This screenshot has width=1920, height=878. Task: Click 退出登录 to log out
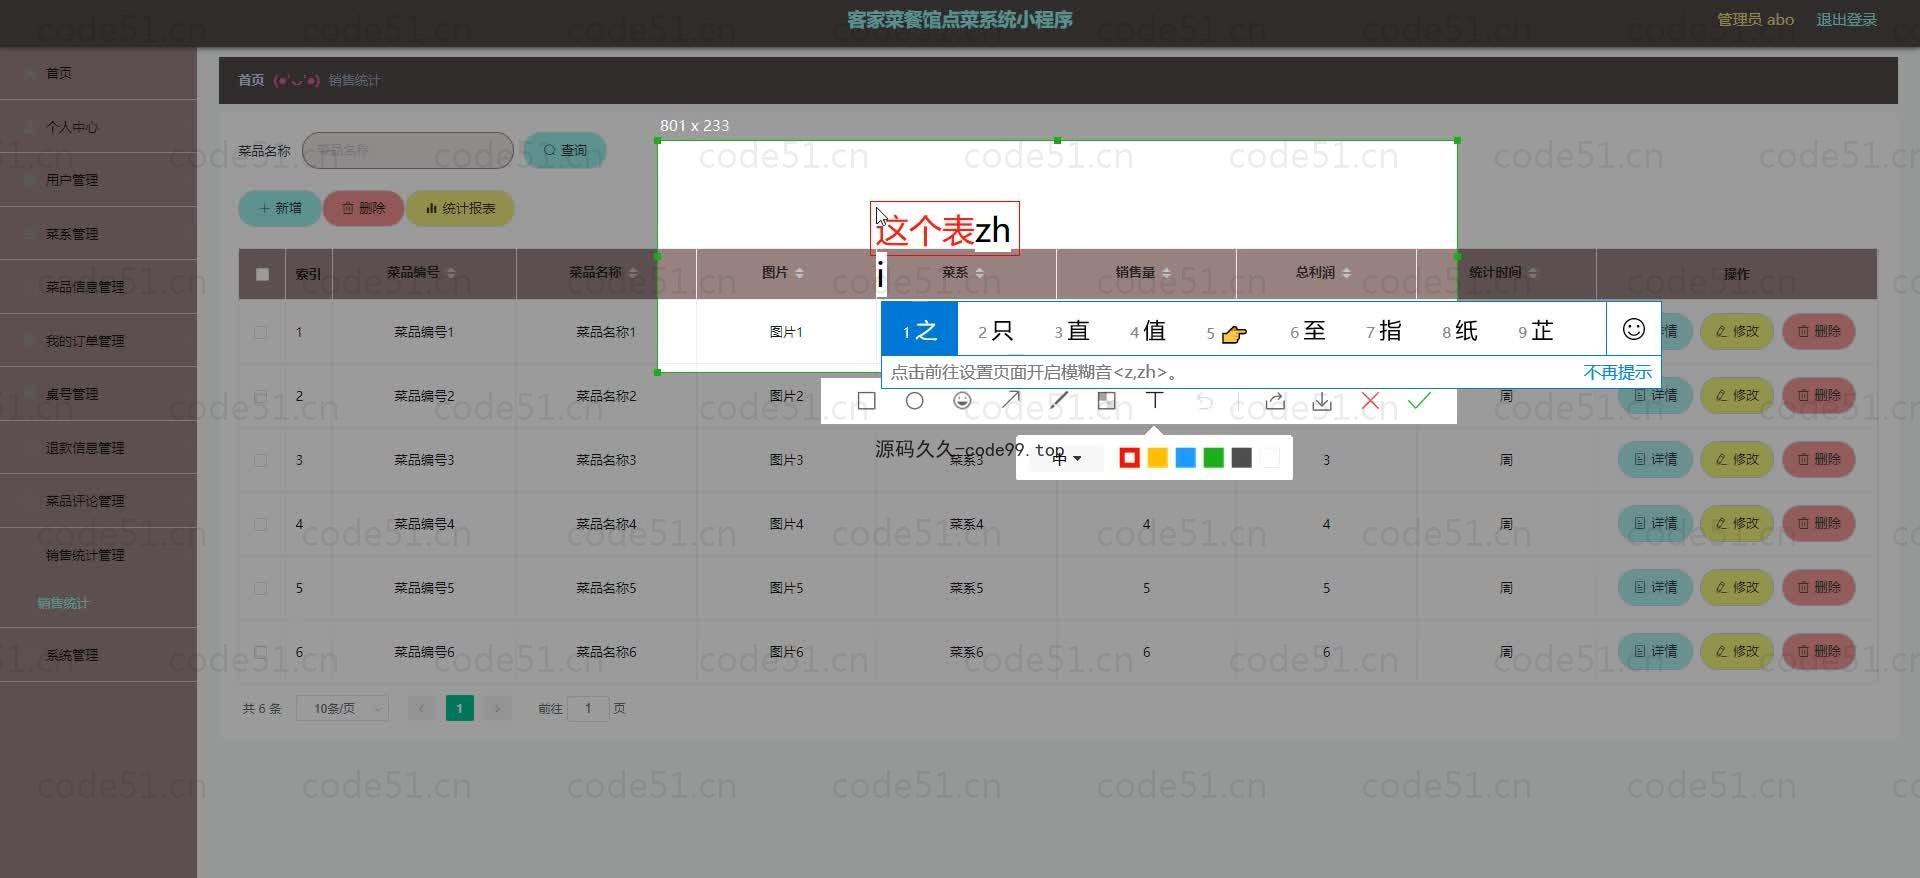pyautogui.click(x=1846, y=19)
